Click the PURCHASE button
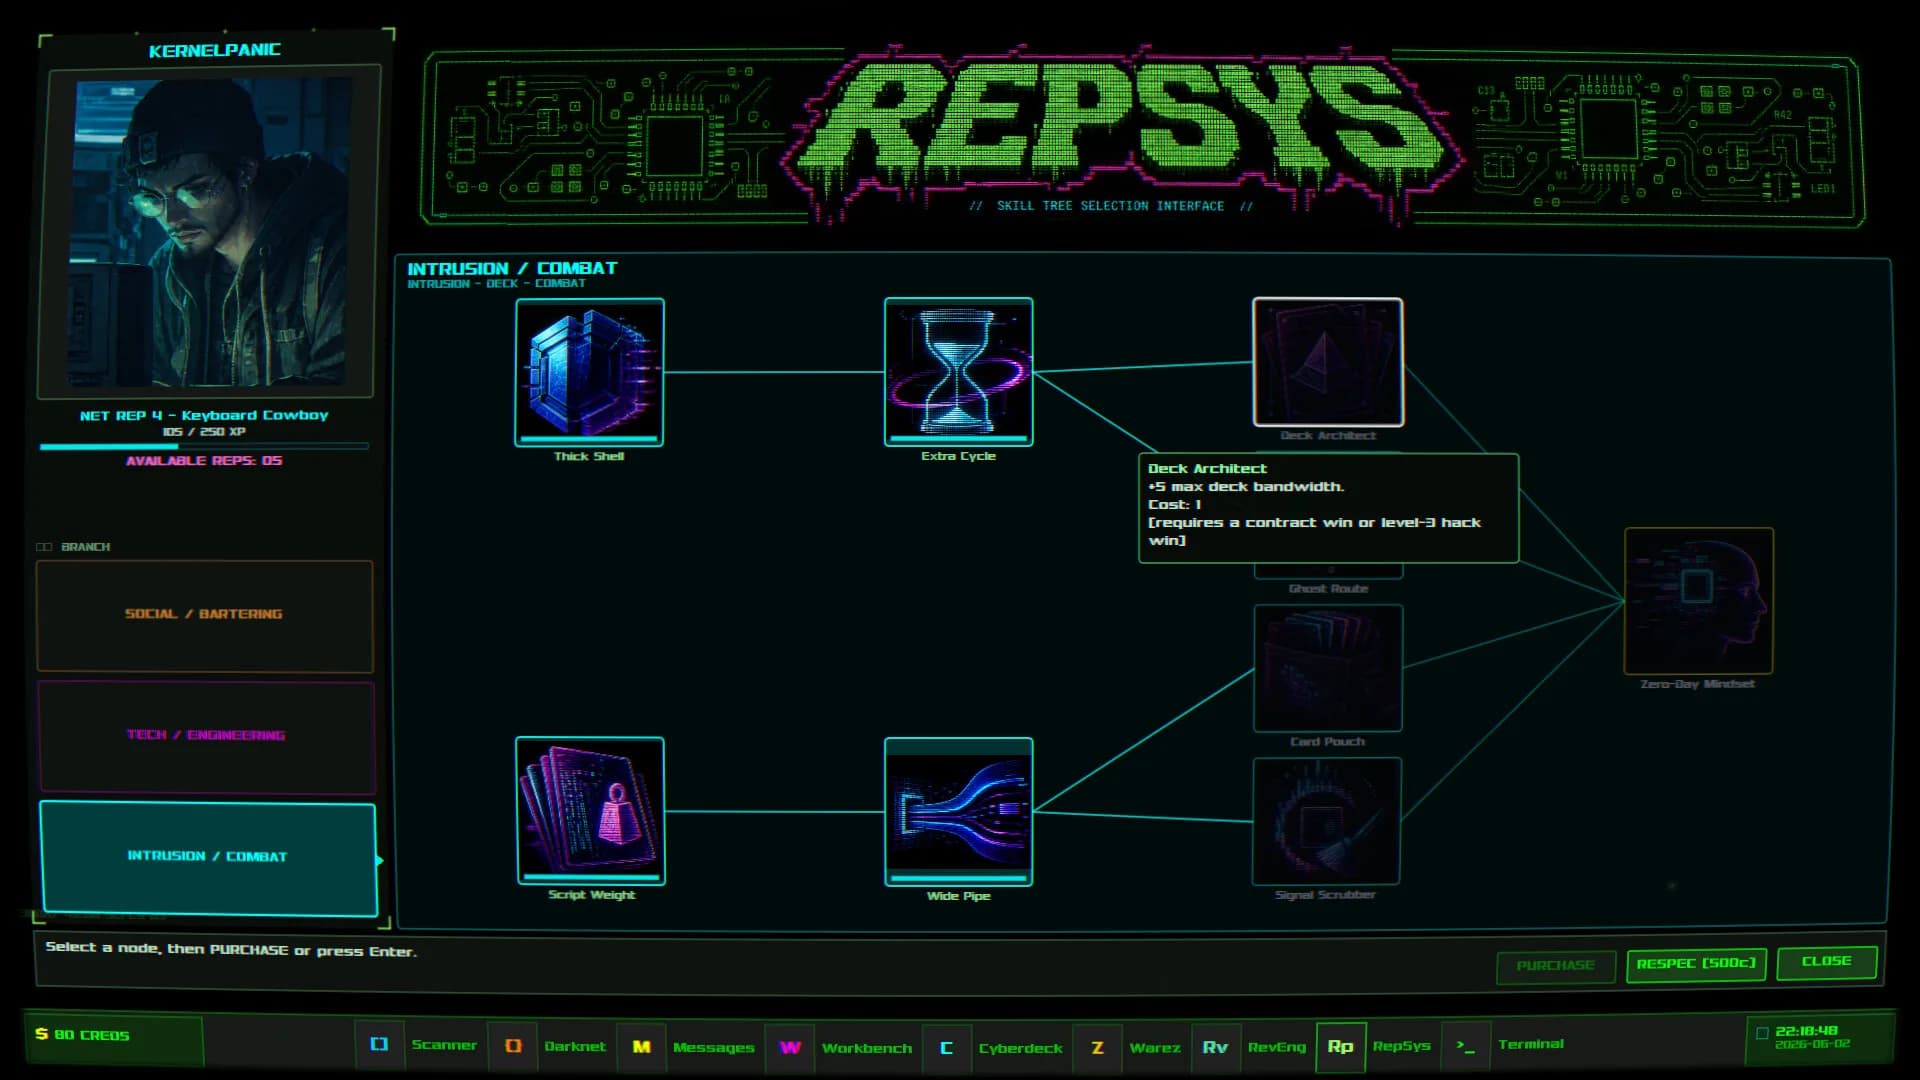 [x=1556, y=966]
